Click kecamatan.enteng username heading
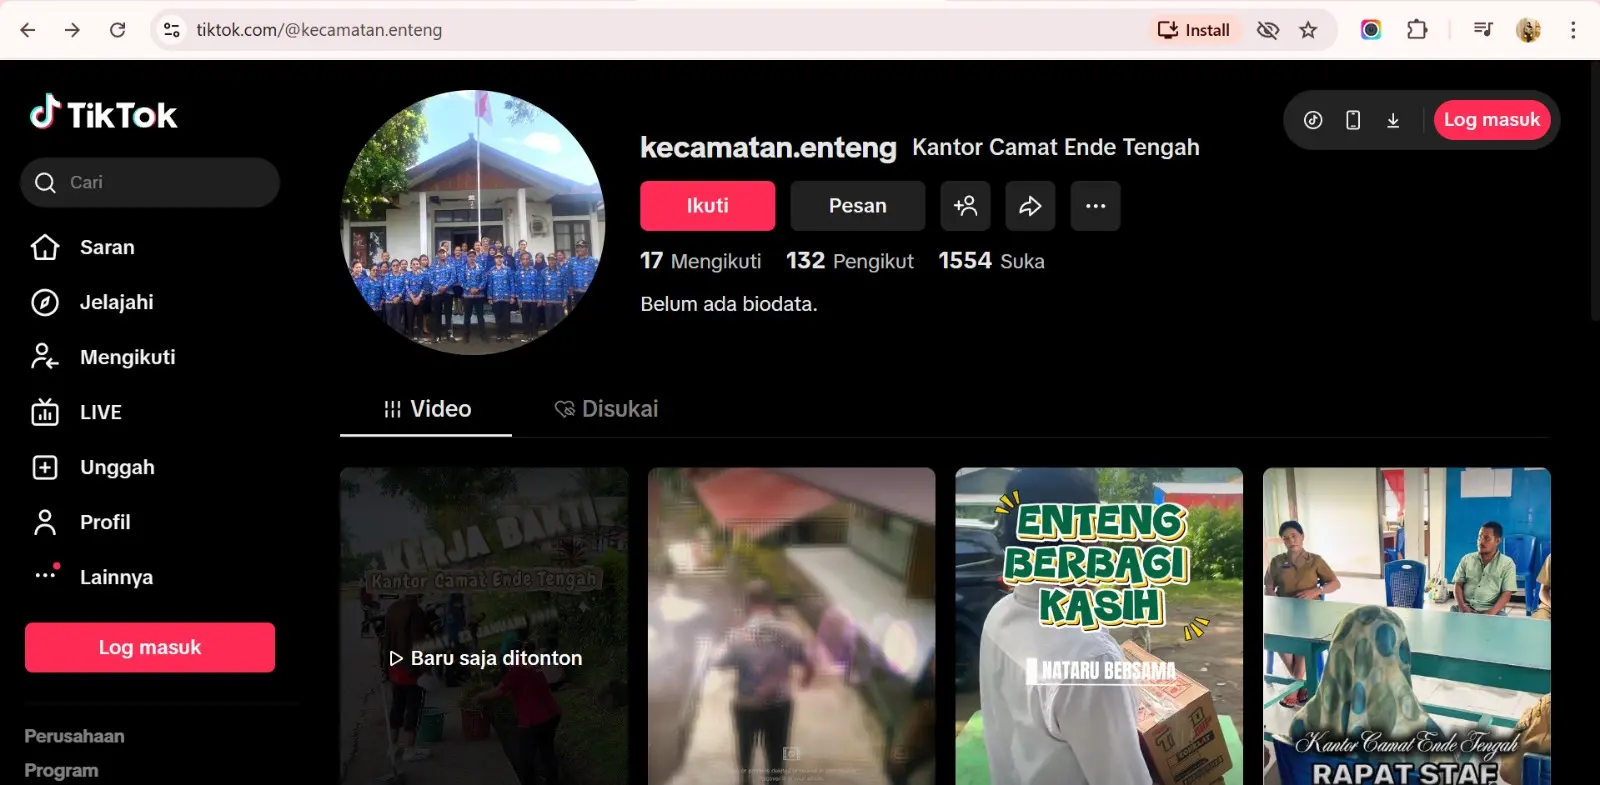 [768, 147]
